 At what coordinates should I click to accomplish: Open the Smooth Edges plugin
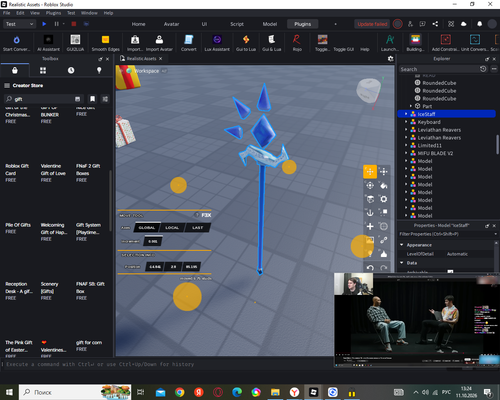tap(105, 43)
